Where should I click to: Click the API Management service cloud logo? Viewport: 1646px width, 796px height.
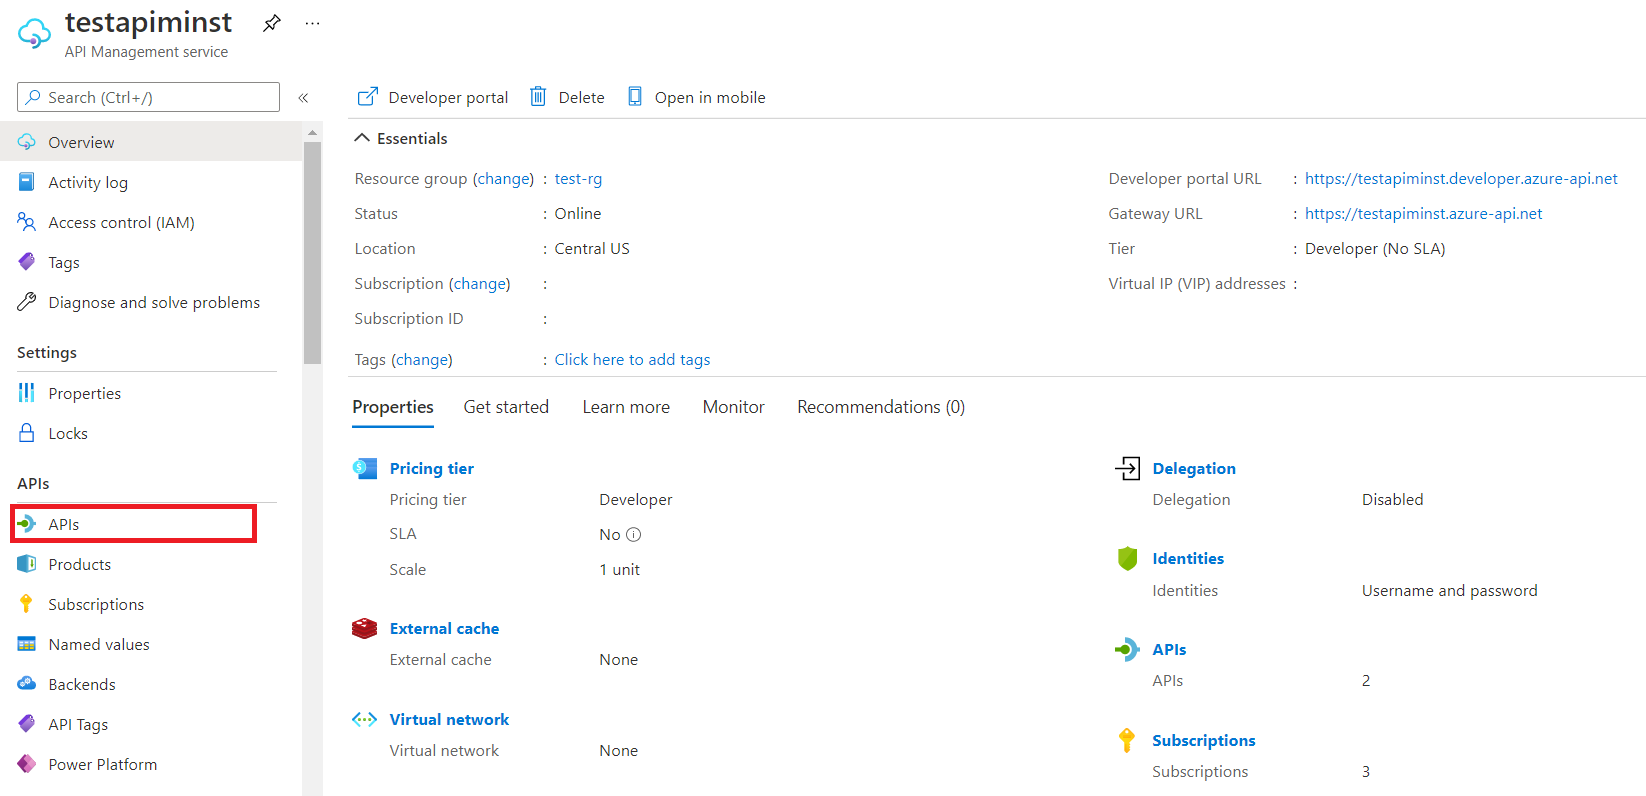34,33
